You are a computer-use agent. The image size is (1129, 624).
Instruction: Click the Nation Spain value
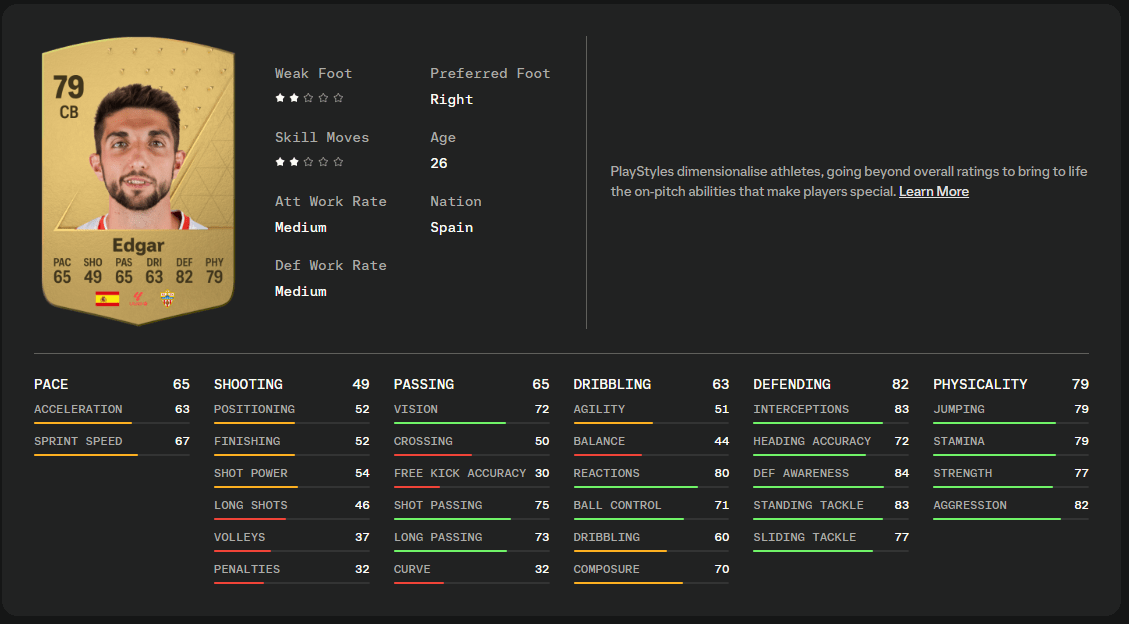451,227
